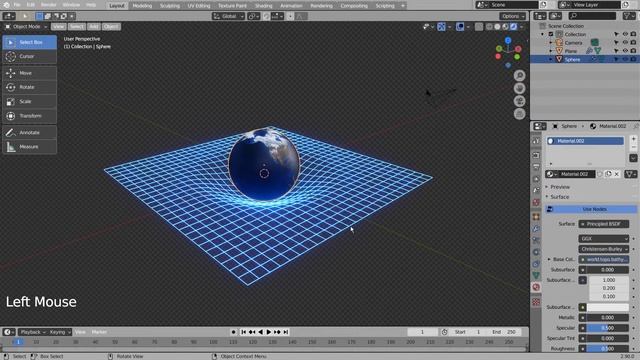The width and height of the screenshot is (640, 360).
Task: Open Playback dropdown in timeline
Action: (32, 332)
